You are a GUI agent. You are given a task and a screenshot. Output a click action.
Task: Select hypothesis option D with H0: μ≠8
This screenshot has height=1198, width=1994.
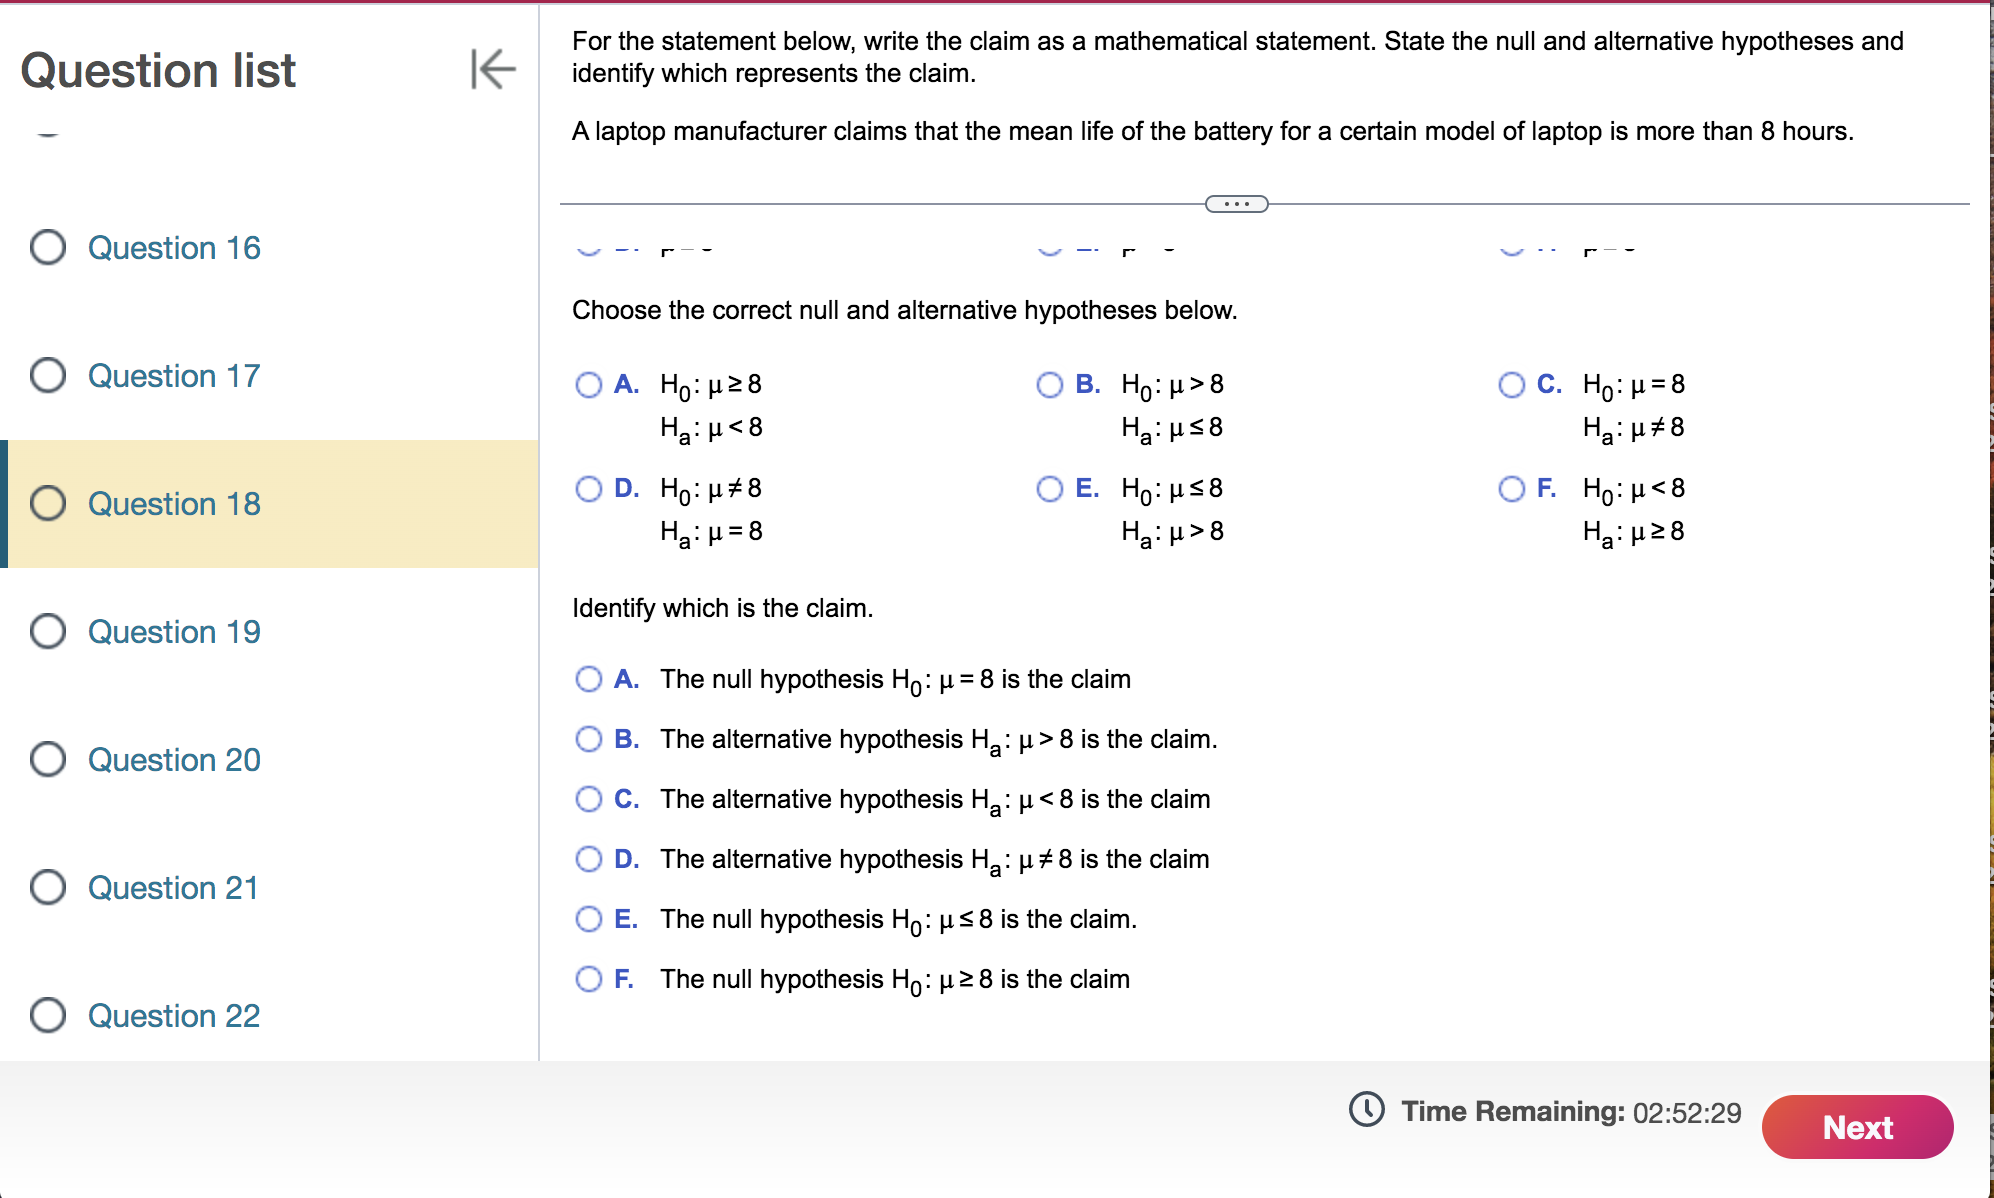589,489
